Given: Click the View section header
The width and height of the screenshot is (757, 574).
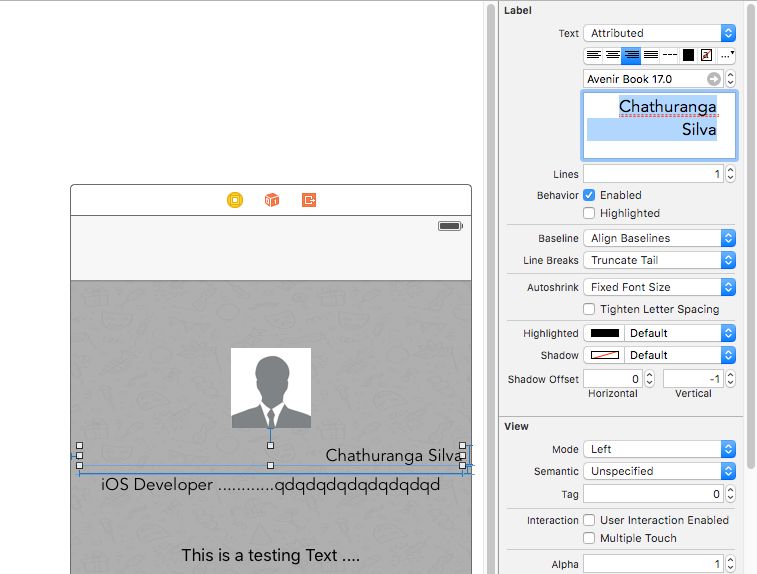Looking at the screenshot, I should [x=516, y=426].
